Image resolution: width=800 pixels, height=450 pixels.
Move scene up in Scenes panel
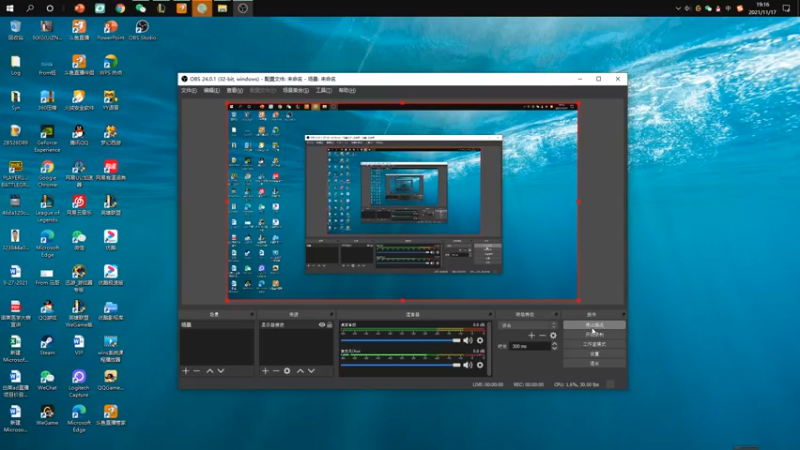click(x=210, y=371)
